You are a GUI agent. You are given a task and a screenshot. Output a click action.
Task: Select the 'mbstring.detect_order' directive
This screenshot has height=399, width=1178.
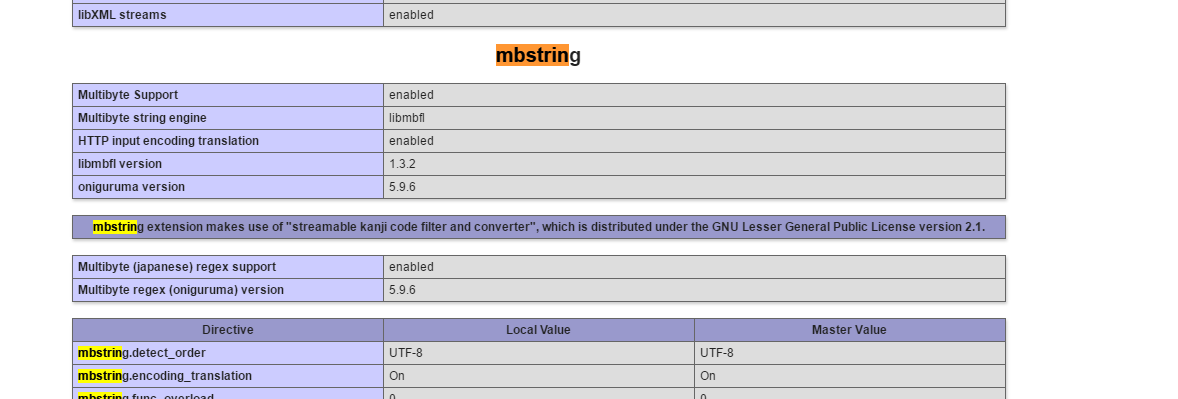click(142, 353)
